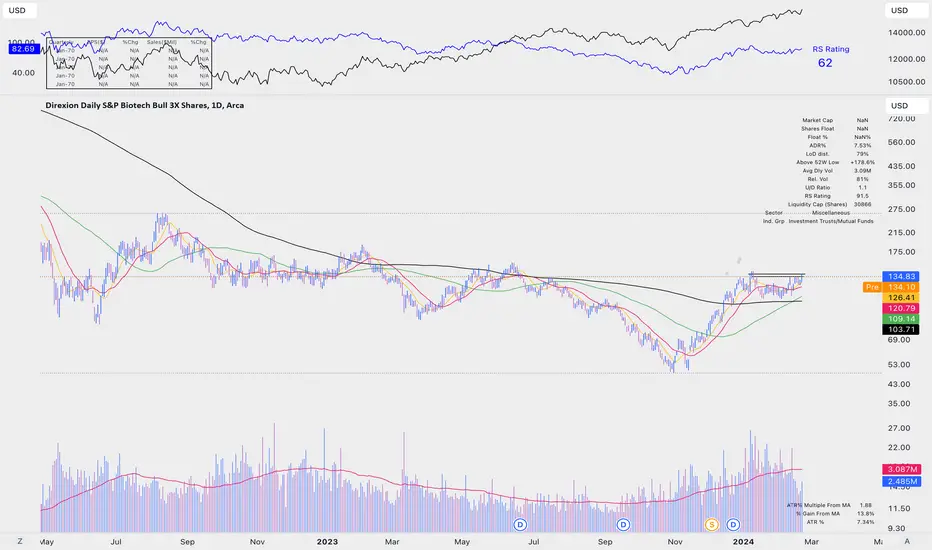932x550 pixels.
Task: Click the pink 3.087M volume average label
Action: pos(902,470)
